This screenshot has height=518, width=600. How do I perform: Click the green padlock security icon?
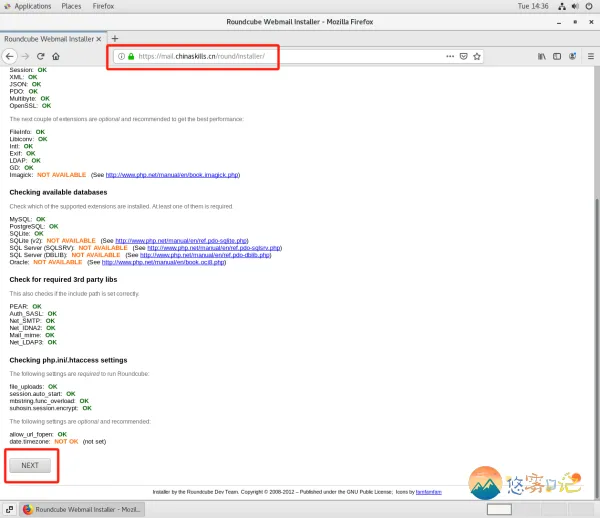tap(130, 56)
